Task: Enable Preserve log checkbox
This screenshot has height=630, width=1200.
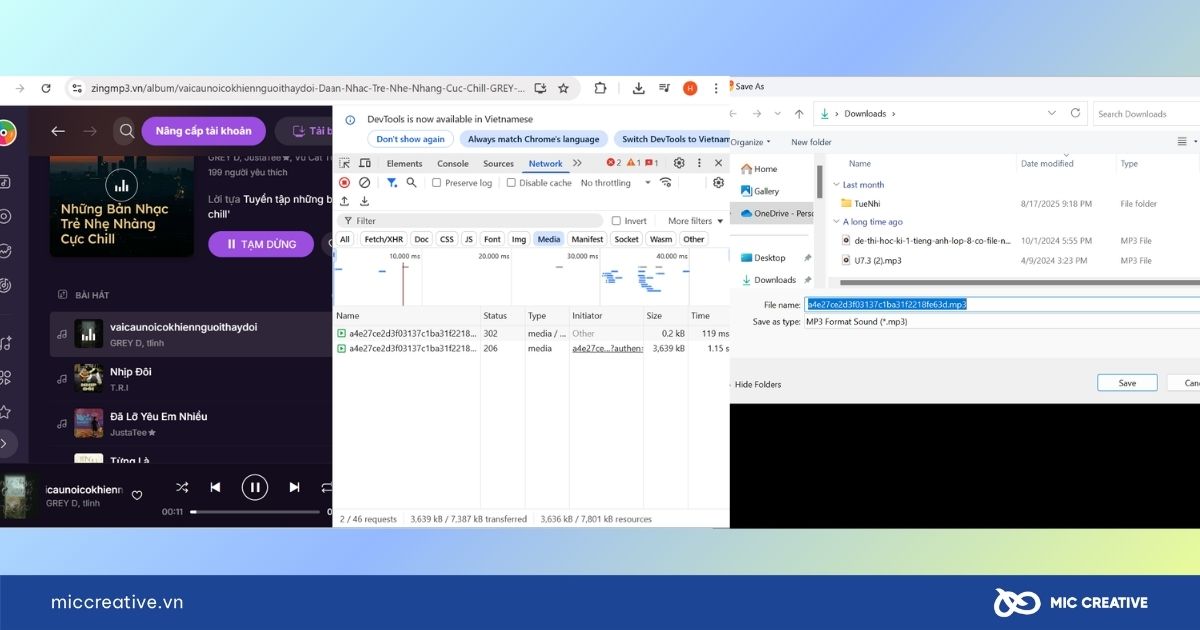Action: pos(436,183)
